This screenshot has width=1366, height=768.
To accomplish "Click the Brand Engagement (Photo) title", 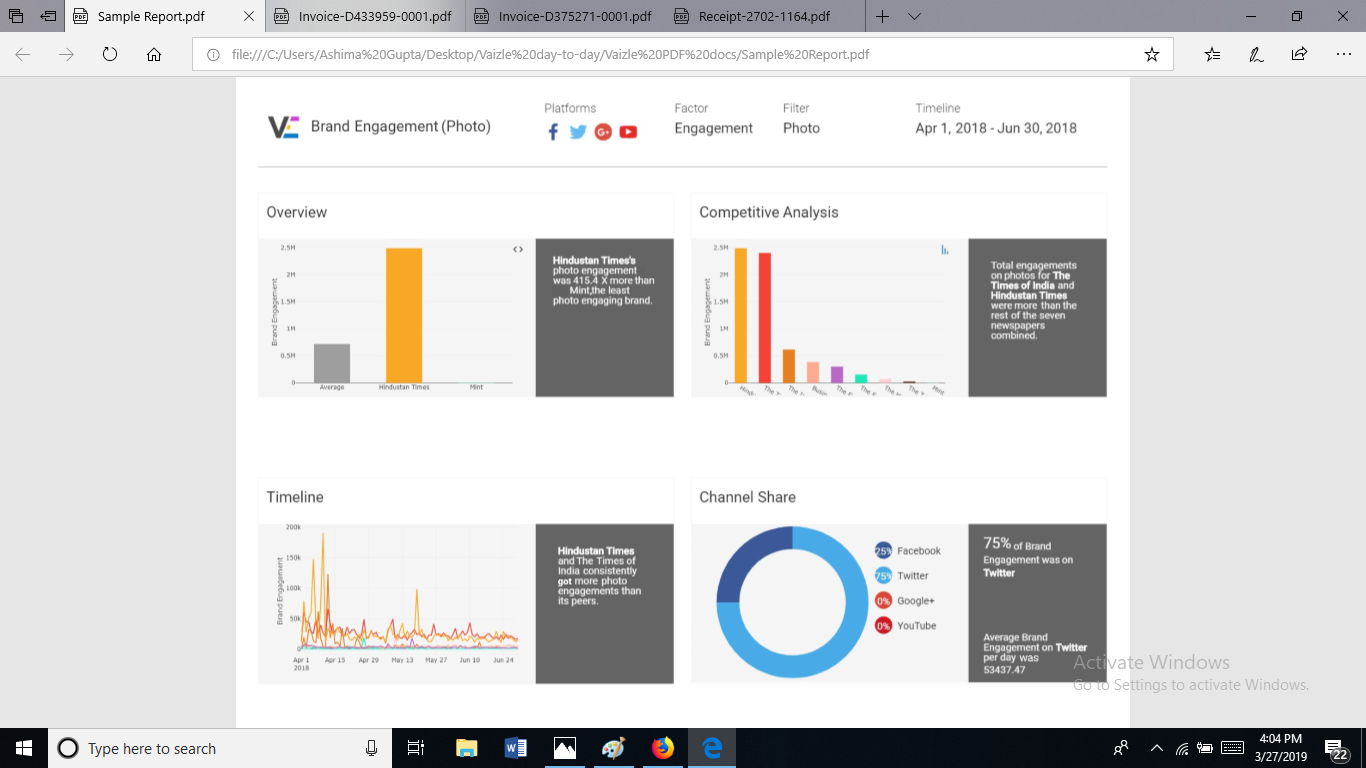I will tap(401, 127).
